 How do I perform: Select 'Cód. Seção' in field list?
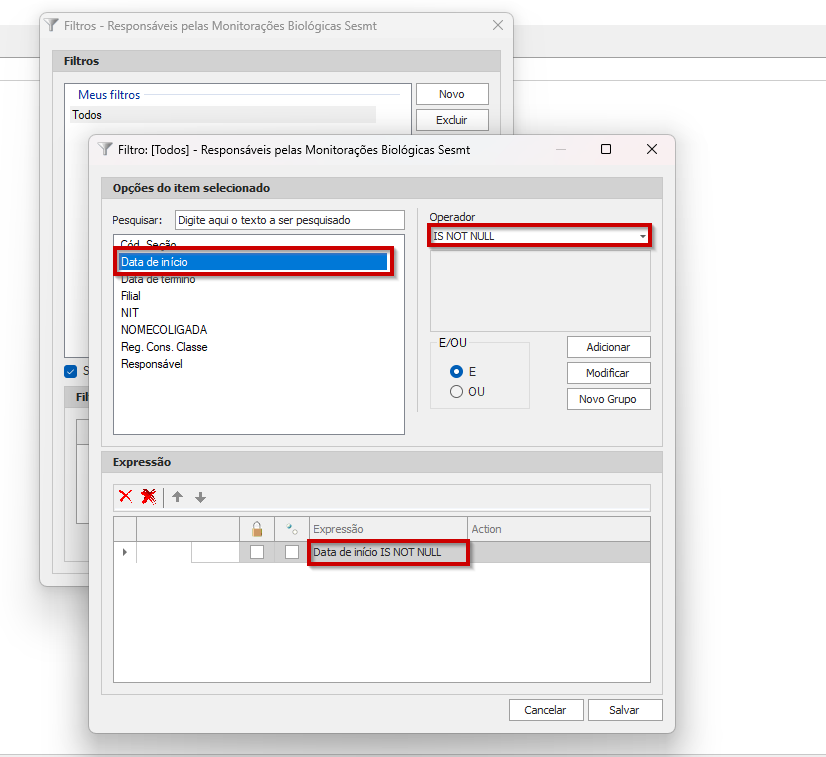coord(148,244)
